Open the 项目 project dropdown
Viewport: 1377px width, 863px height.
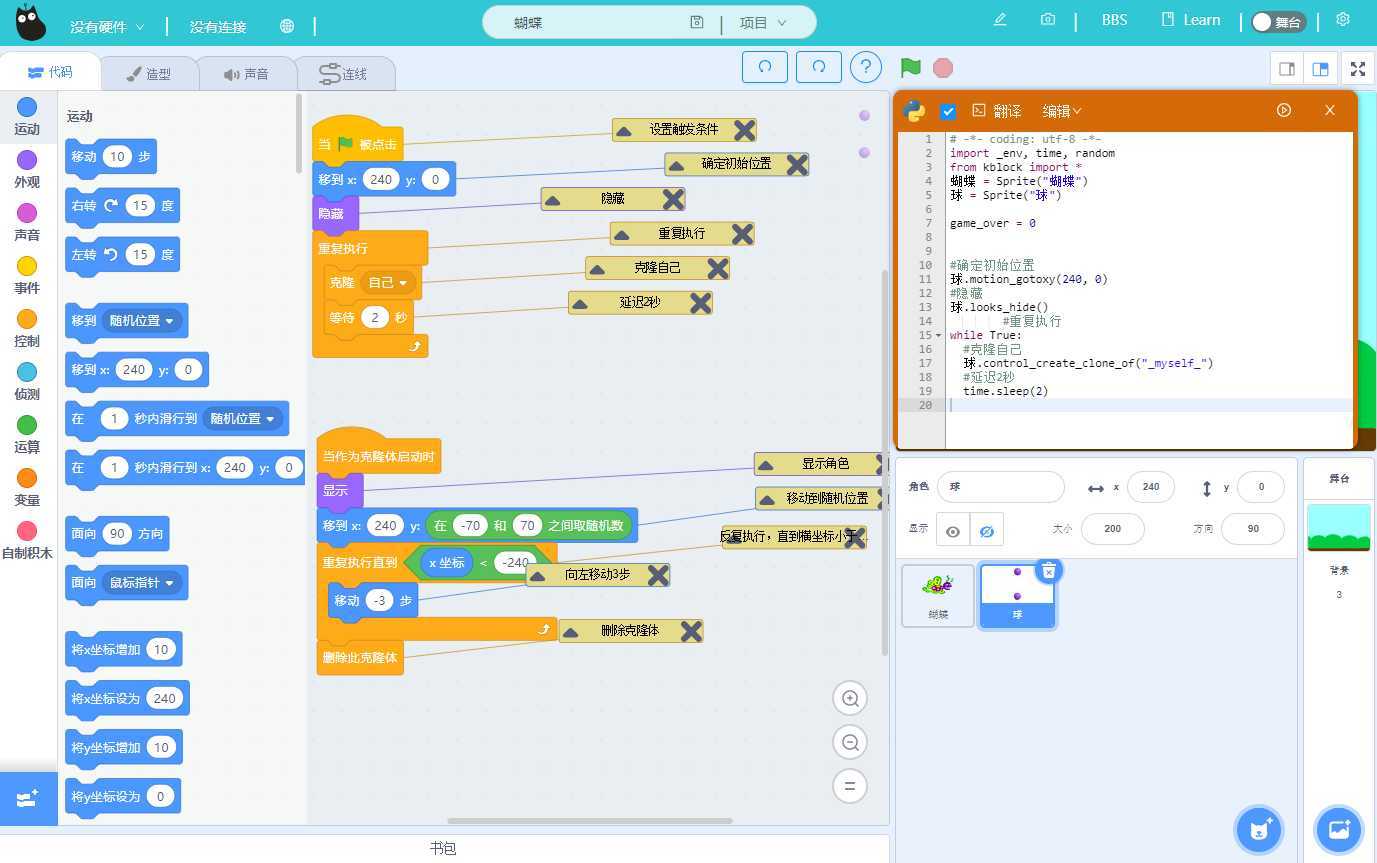[x=763, y=22]
